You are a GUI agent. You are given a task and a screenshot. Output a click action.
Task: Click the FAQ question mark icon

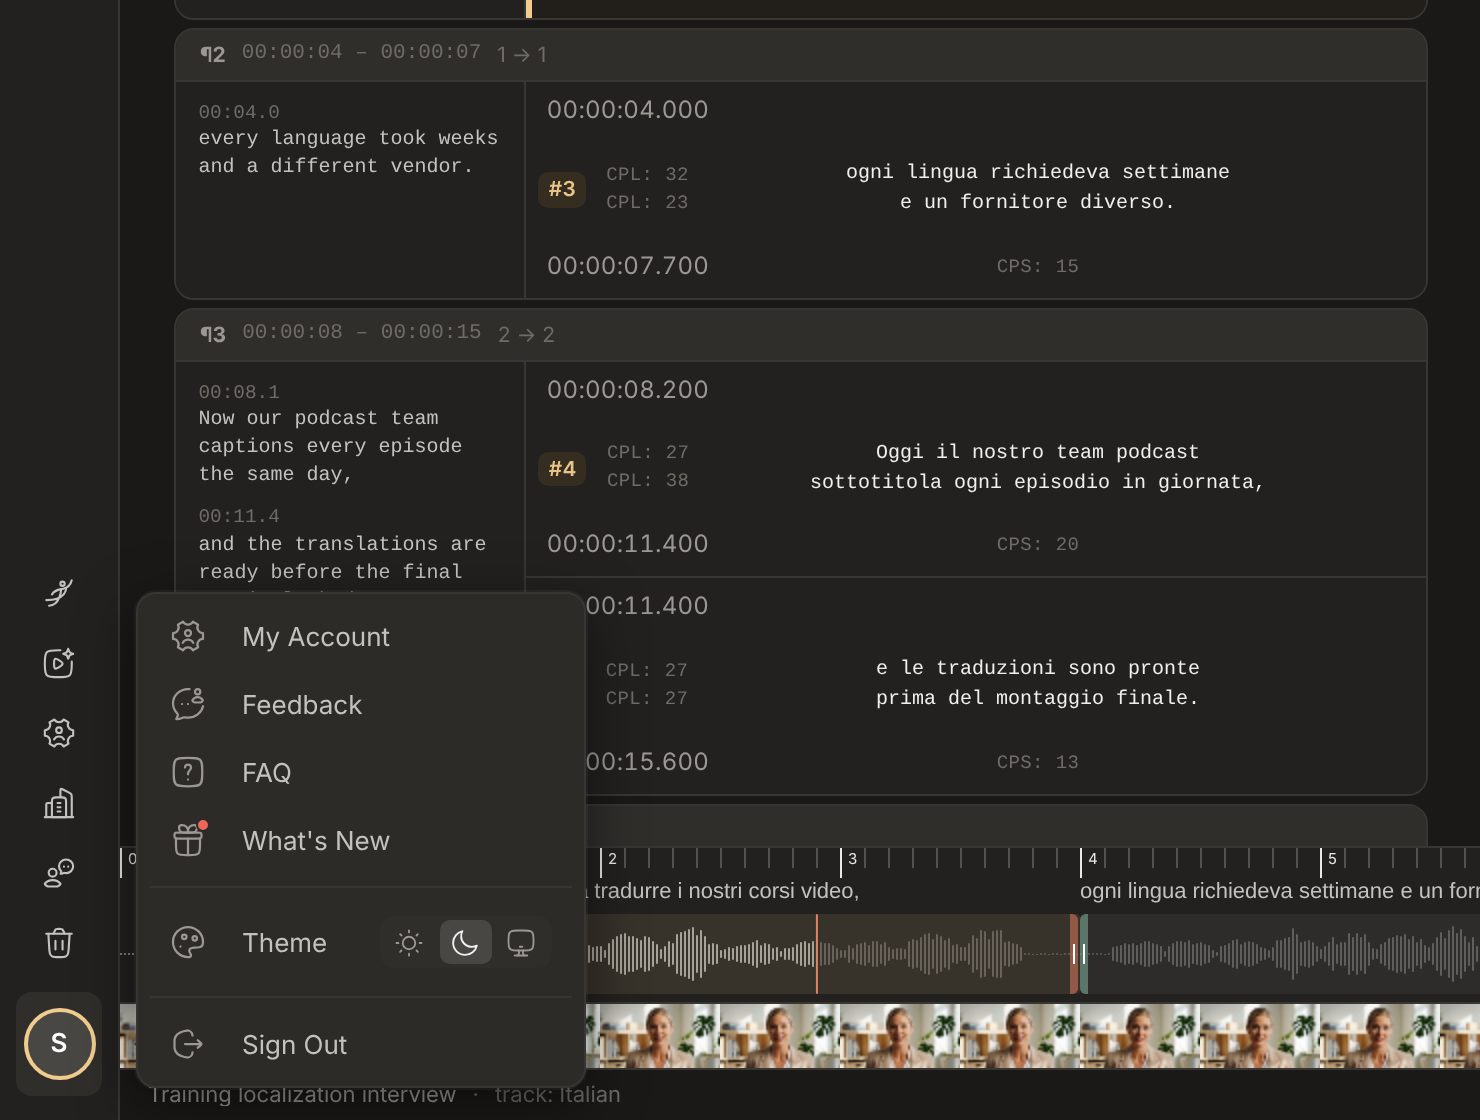[188, 772]
